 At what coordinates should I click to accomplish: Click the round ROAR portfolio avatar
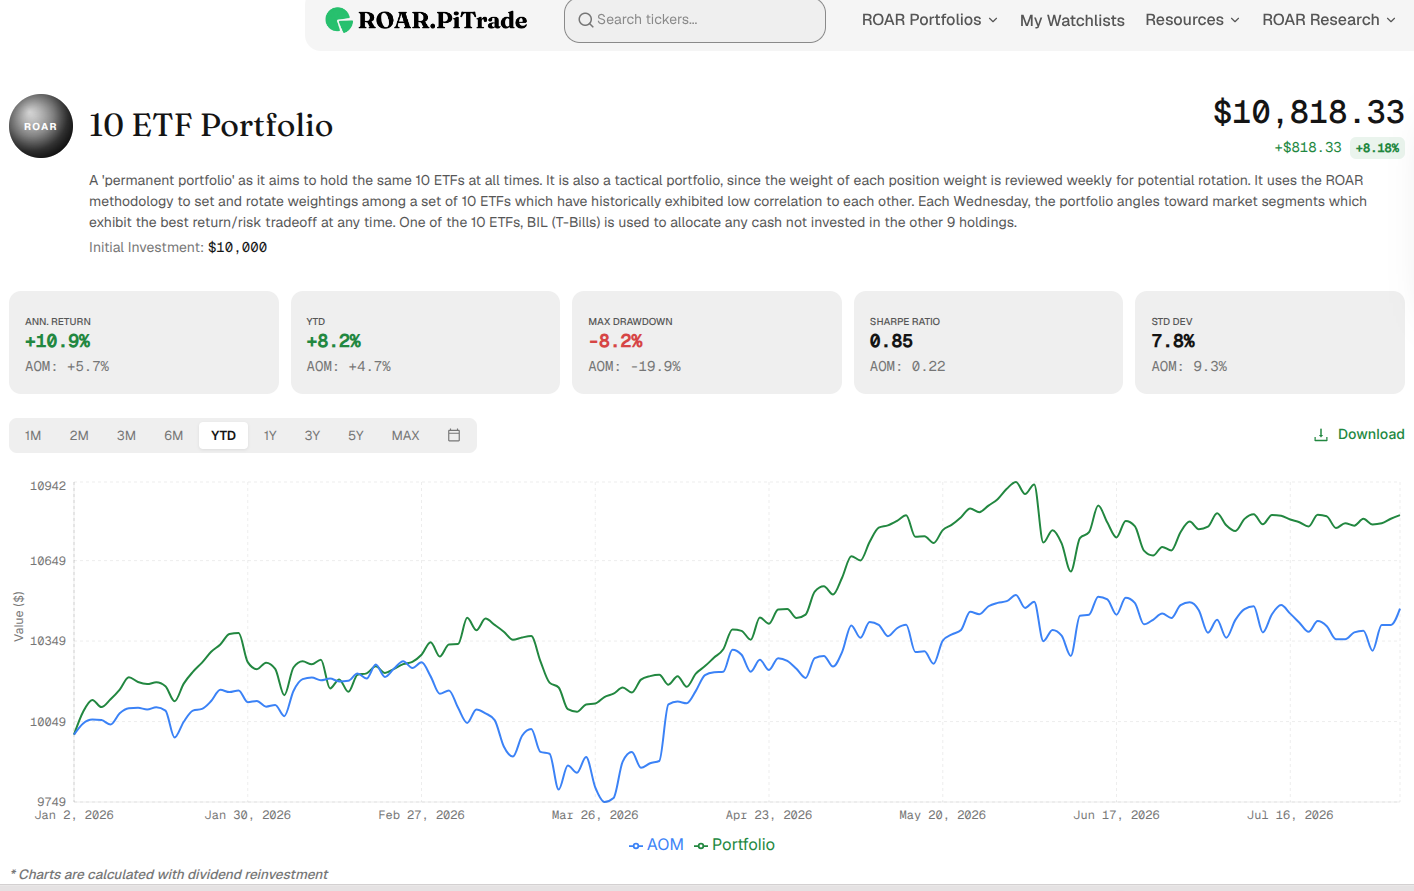click(x=41, y=126)
